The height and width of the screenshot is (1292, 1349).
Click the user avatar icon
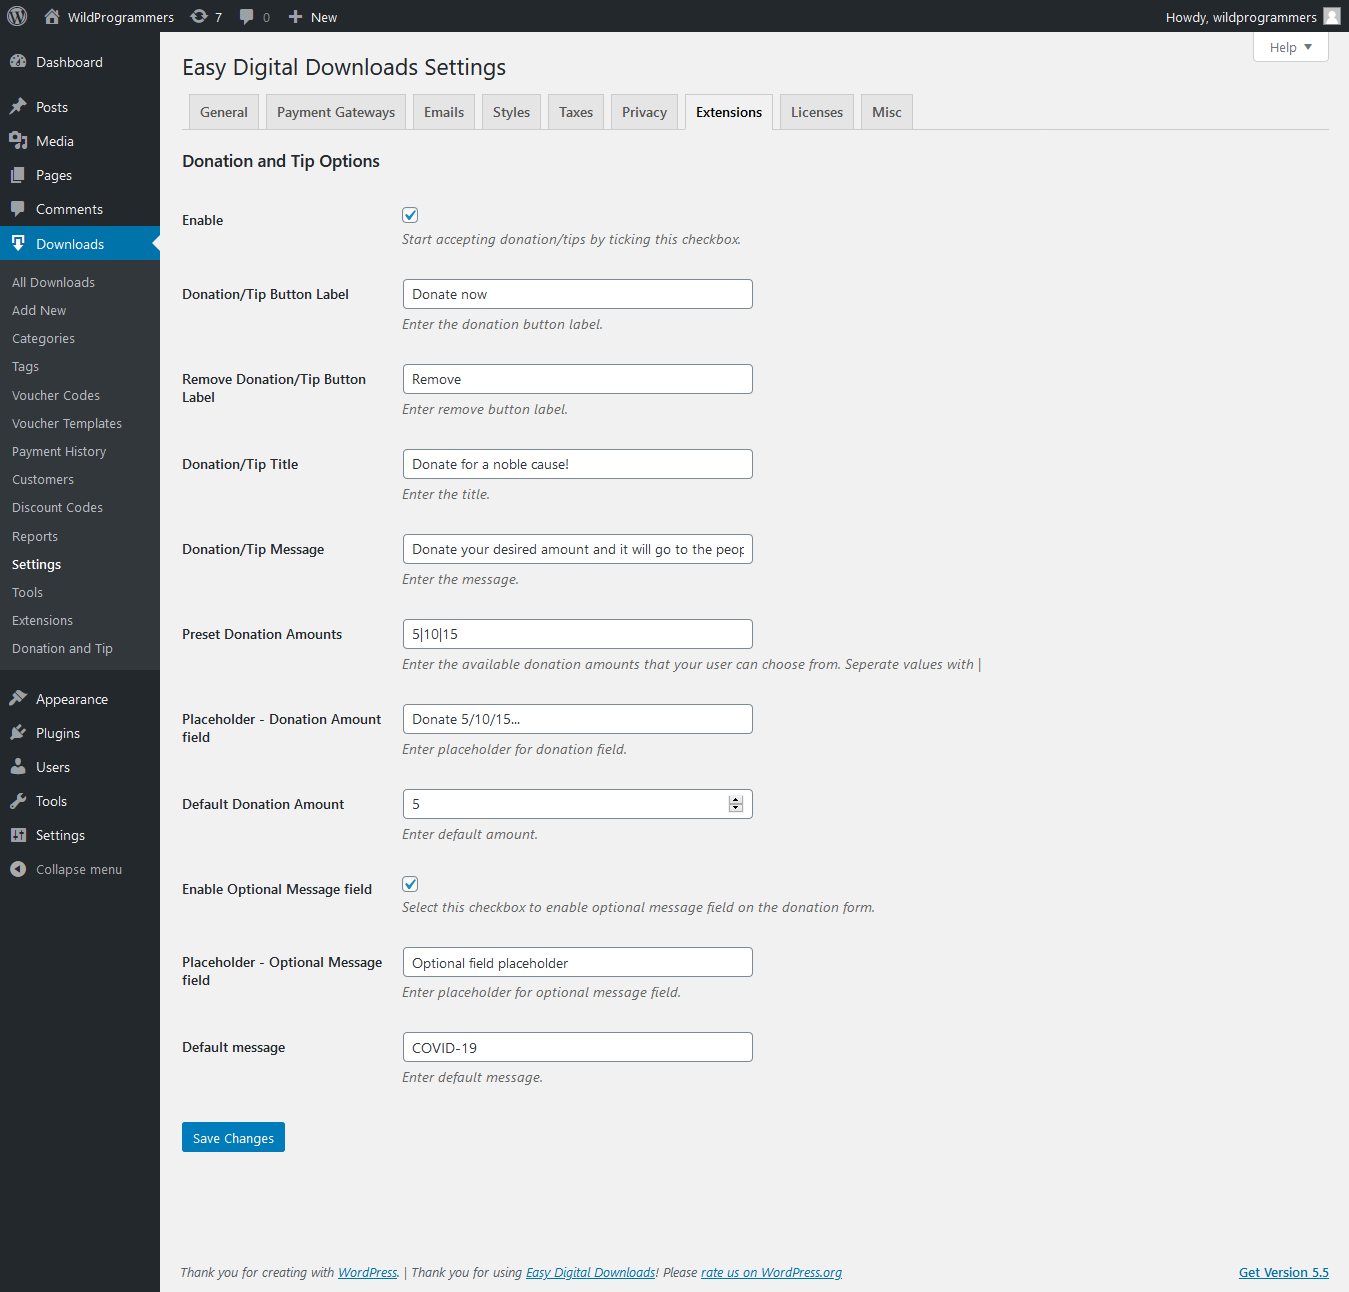1332,16
